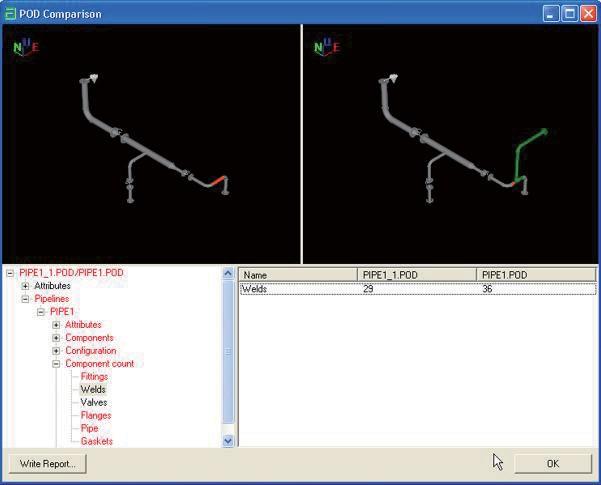Expand the black top-level Attributes node

pyautogui.click(x=25, y=286)
